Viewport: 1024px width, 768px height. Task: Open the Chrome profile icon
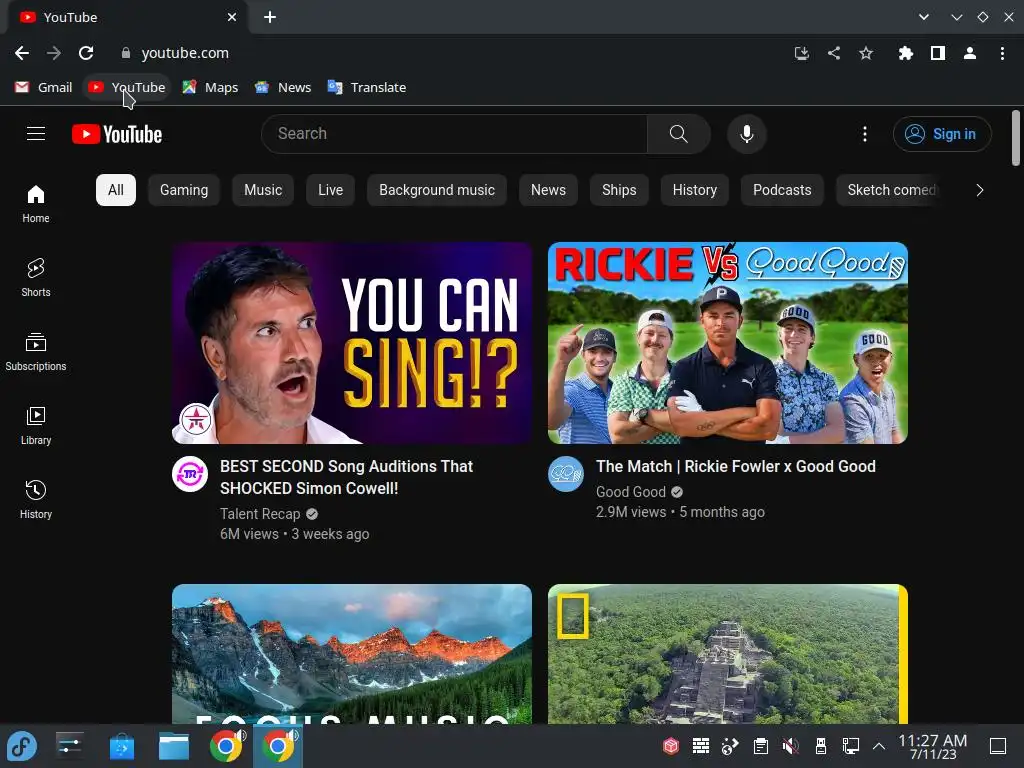pyautogui.click(x=970, y=53)
